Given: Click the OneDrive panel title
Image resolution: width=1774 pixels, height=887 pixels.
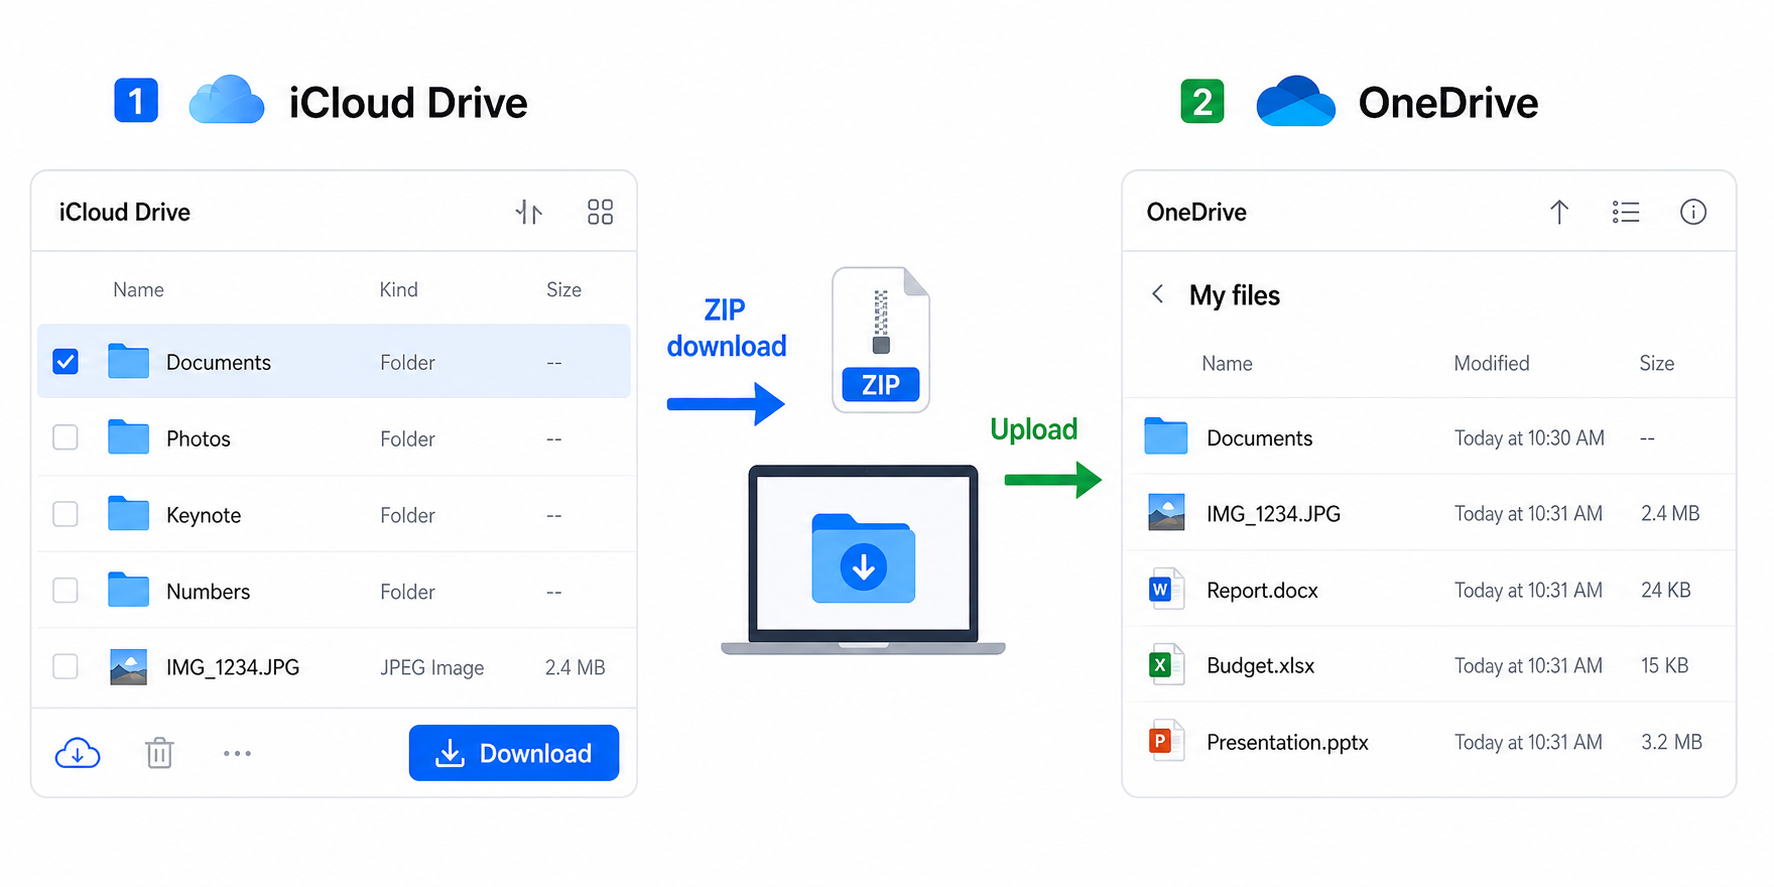Looking at the screenshot, I should point(1196,212).
